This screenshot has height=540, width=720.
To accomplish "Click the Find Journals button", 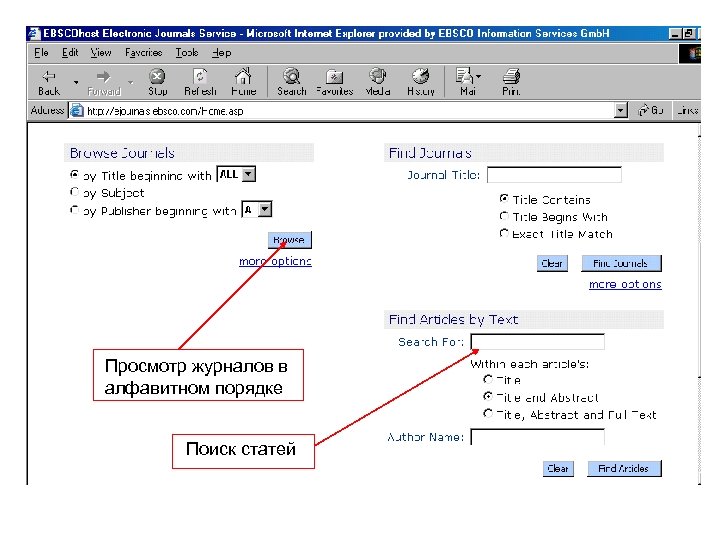I will point(621,263).
